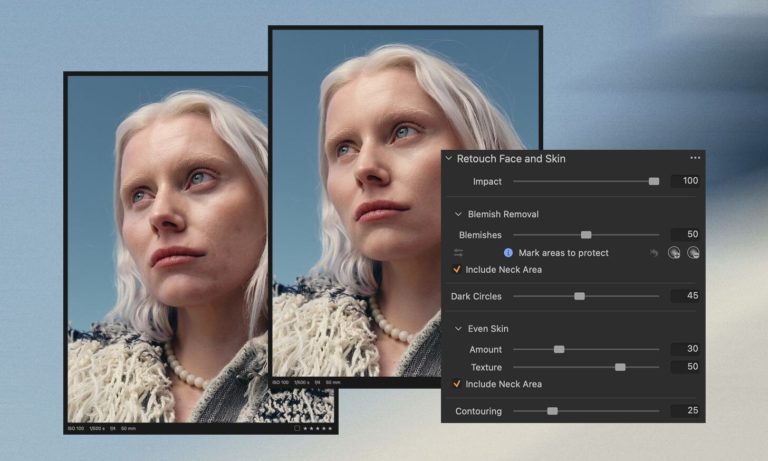Uncheck Include Neck Area under Blemish Removal
768x461 pixels.
(456, 269)
